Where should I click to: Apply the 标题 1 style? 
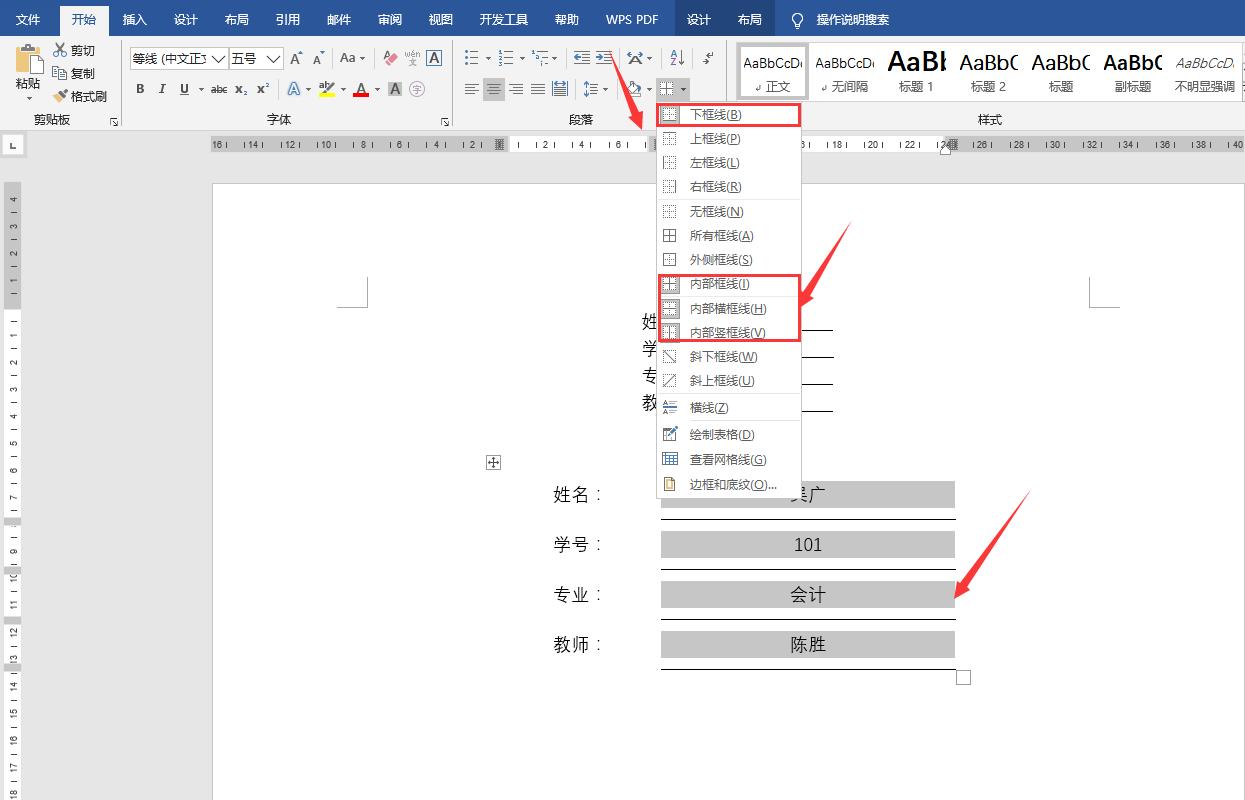click(916, 71)
